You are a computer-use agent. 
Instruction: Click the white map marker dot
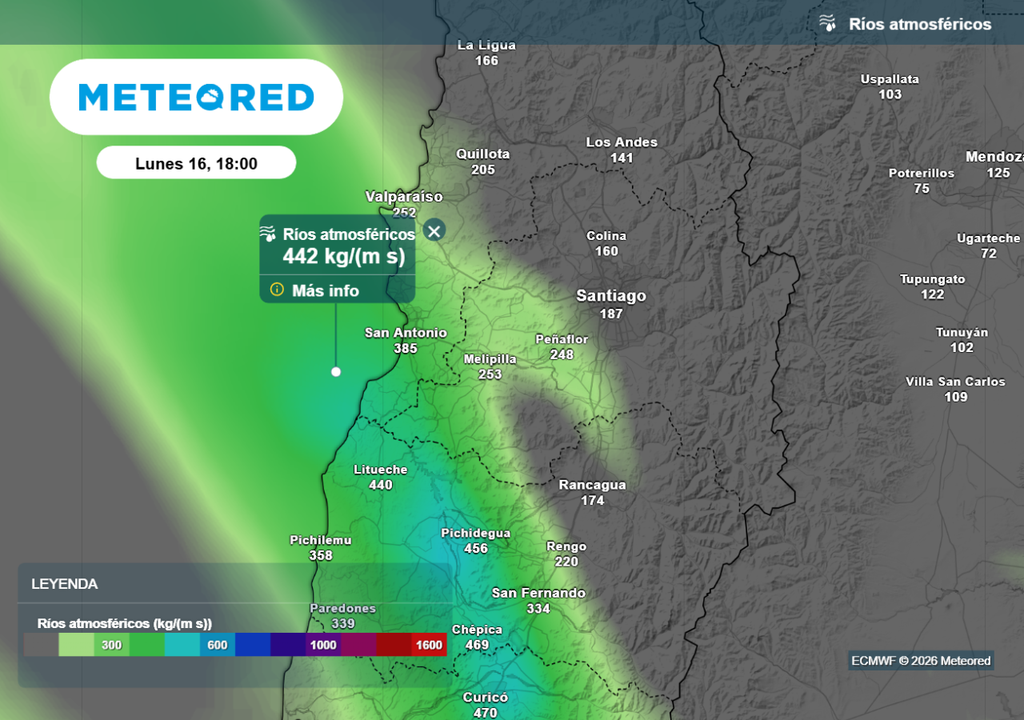336,372
